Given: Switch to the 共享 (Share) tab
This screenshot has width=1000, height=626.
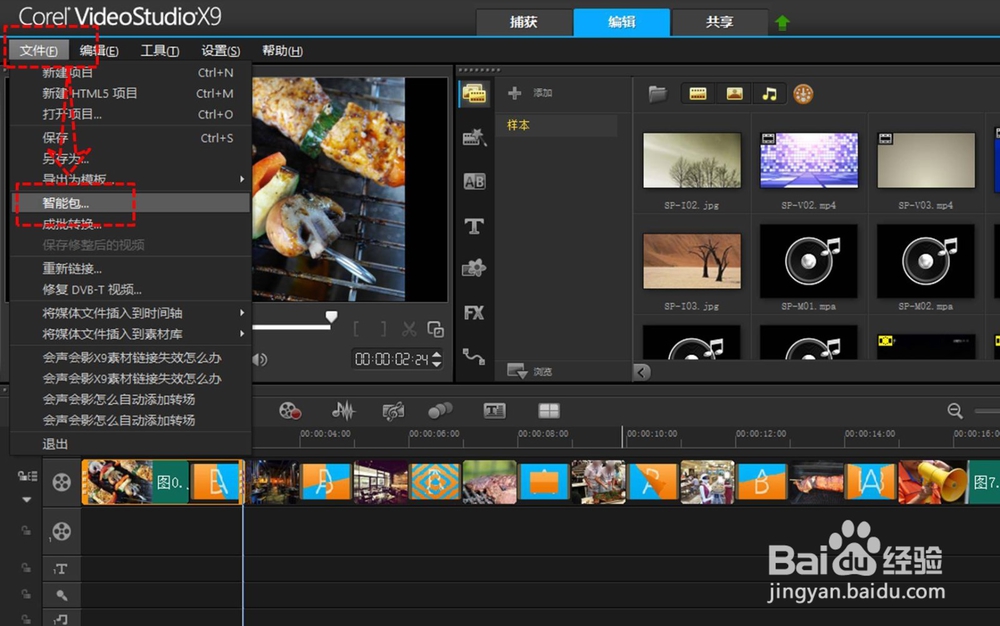Looking at the screenshot, I should point(719,22).
